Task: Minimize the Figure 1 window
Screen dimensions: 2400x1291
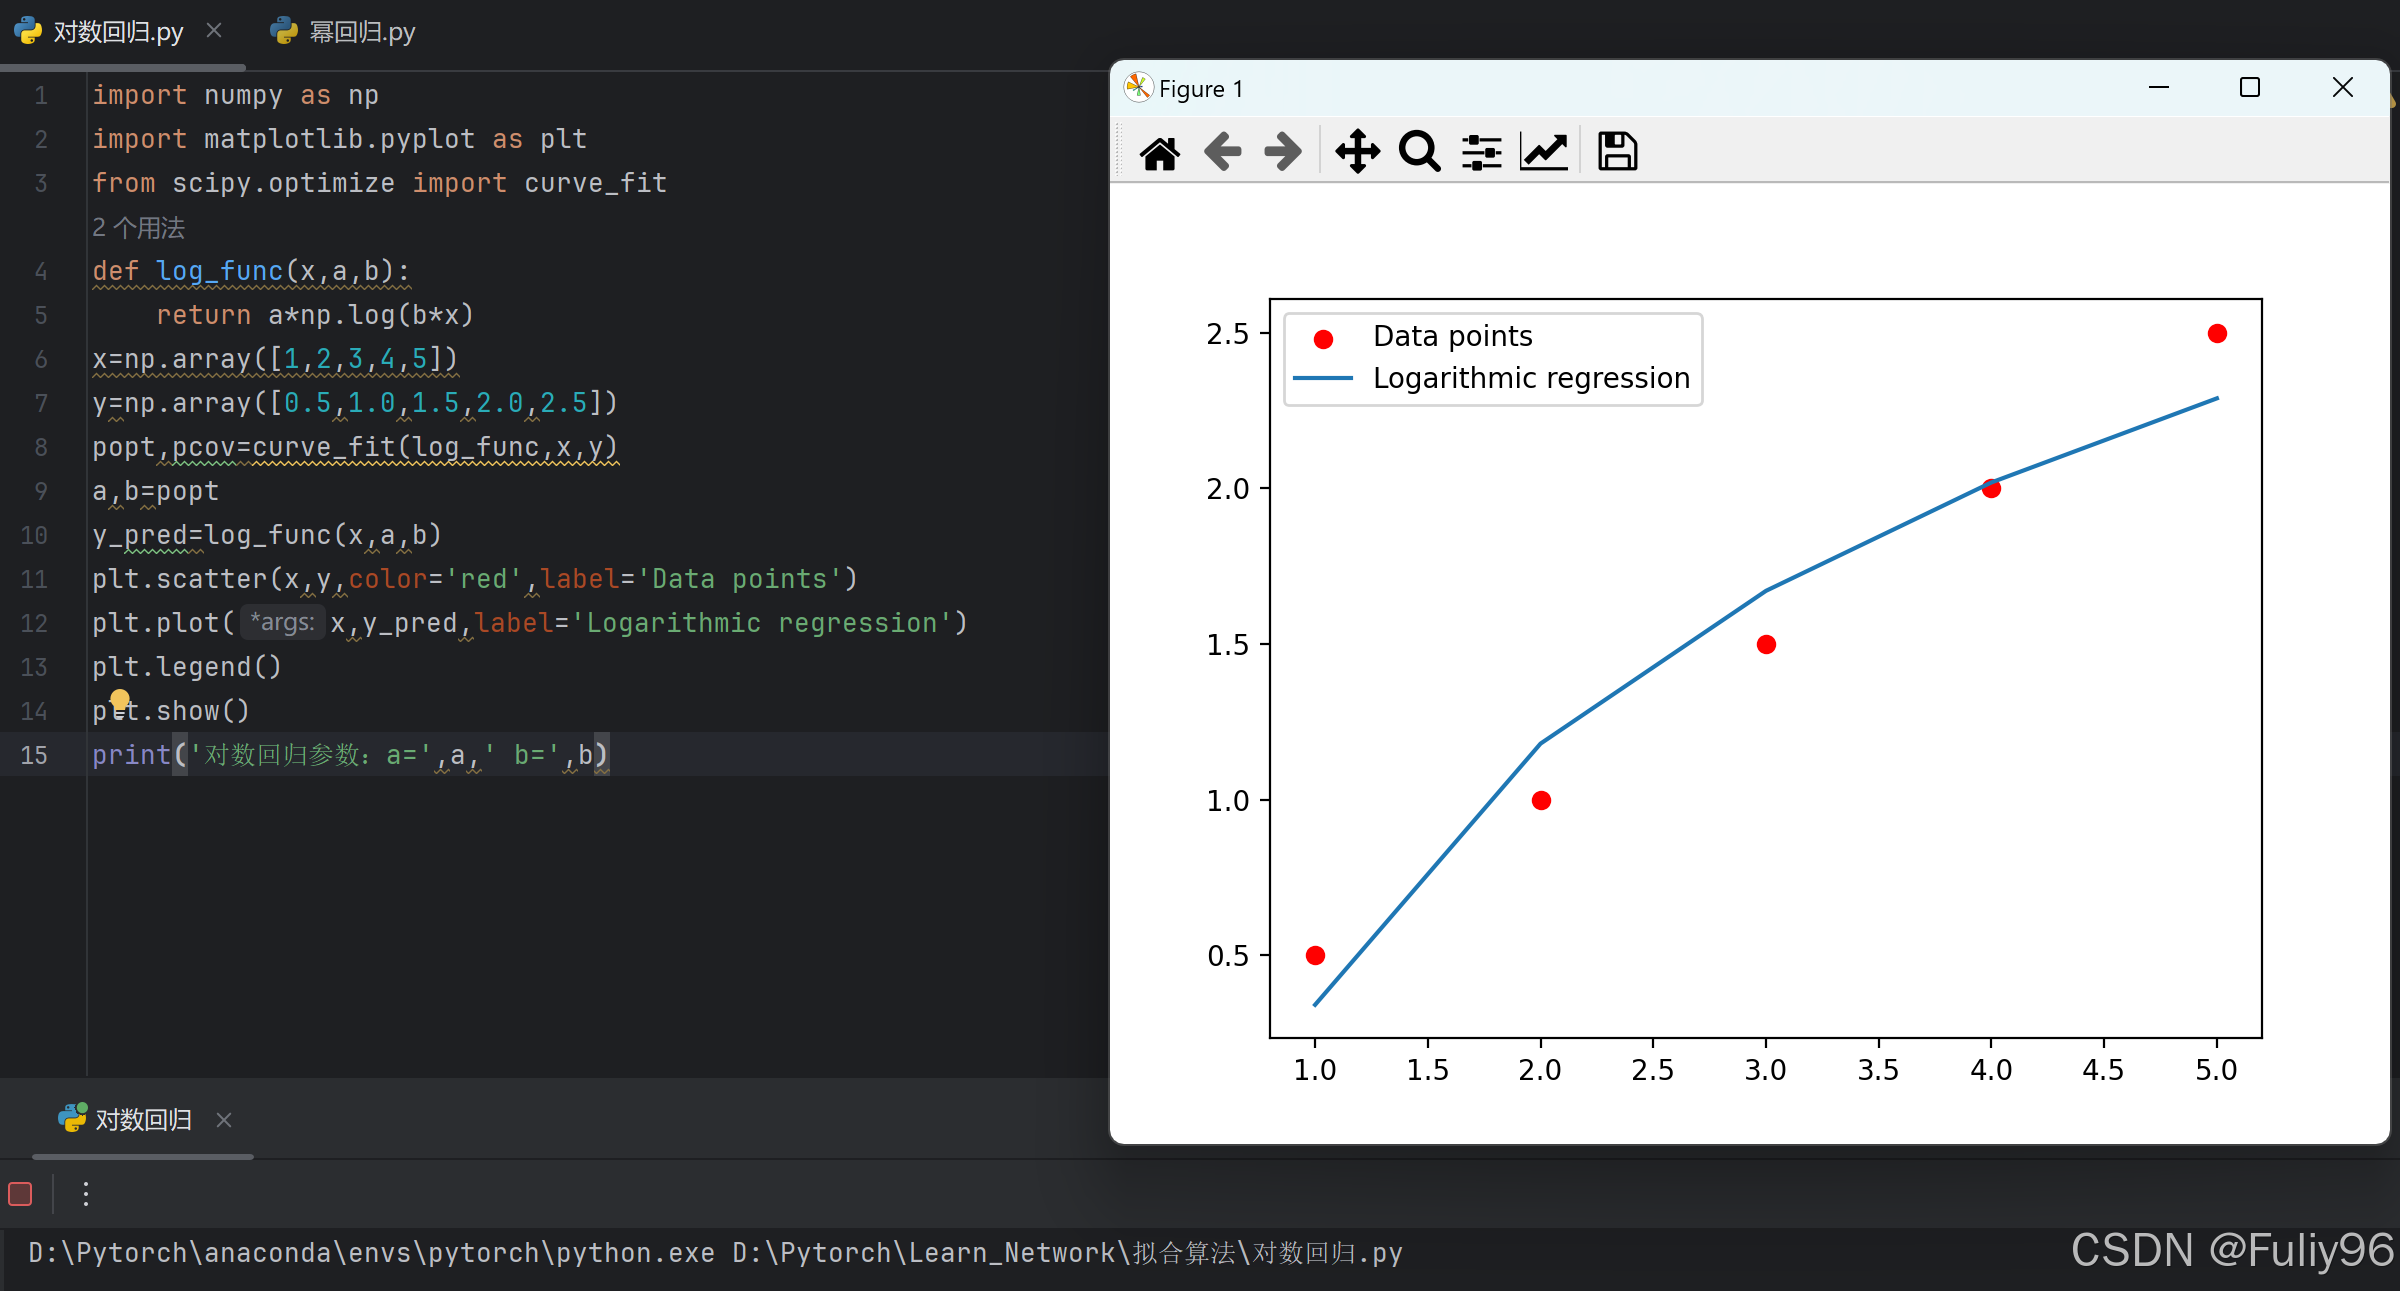Action: (x=2159, y=88)
